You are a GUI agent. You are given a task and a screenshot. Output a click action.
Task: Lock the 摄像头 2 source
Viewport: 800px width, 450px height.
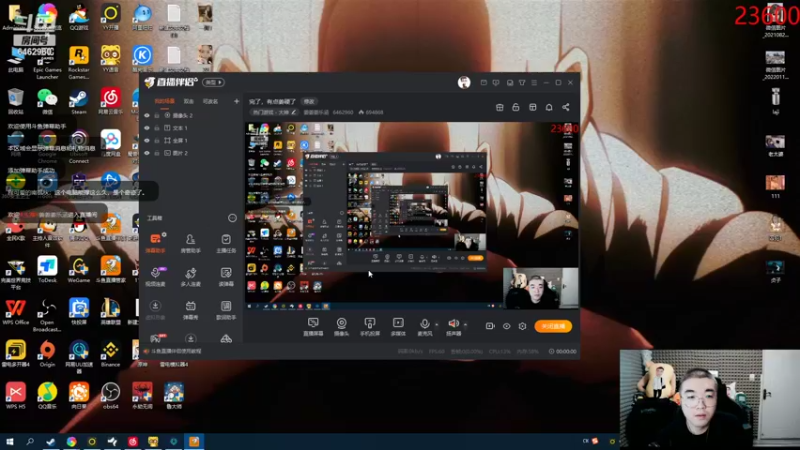coord(157,115)
